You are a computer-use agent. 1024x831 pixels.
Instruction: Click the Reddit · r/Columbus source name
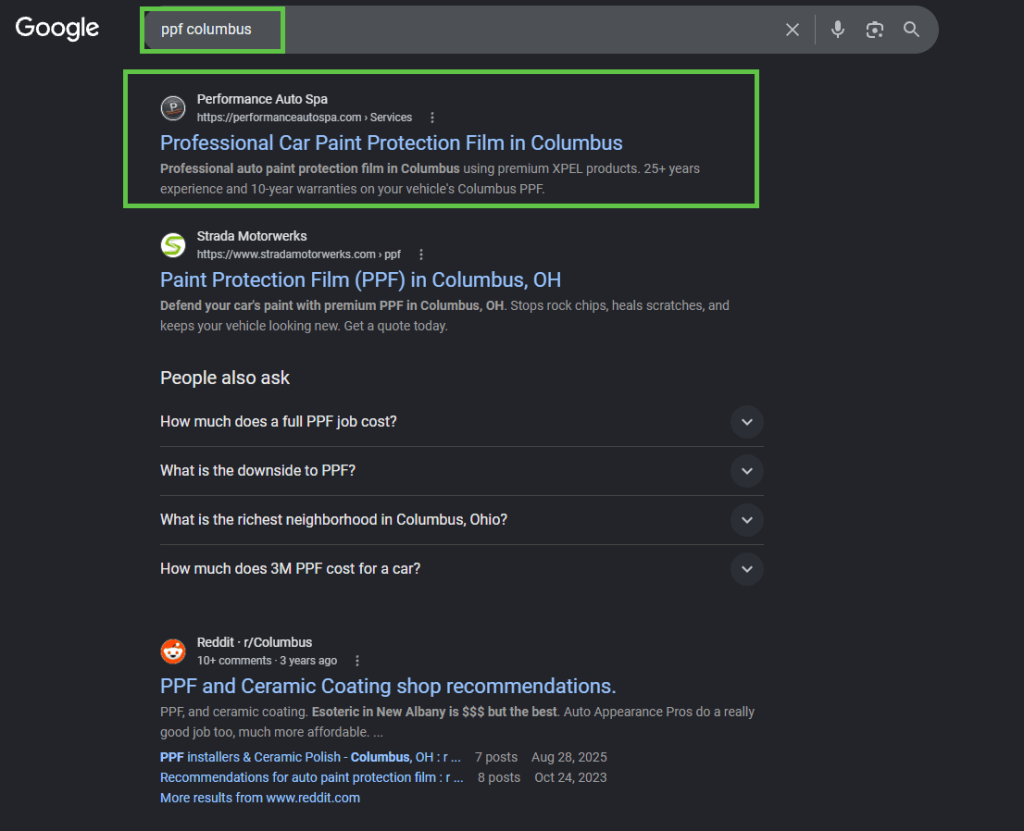point(255,642)
